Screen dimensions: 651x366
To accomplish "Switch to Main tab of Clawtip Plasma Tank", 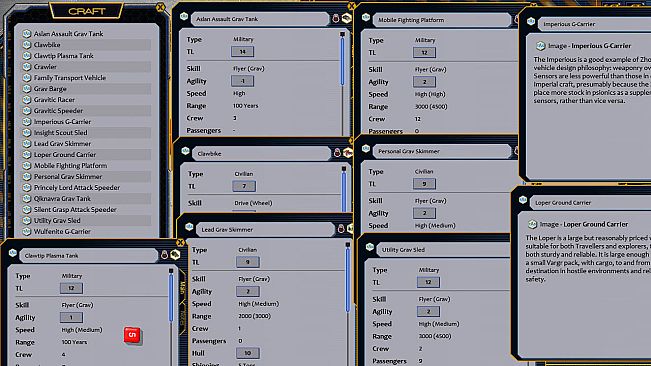I will (x=183, y=287).
